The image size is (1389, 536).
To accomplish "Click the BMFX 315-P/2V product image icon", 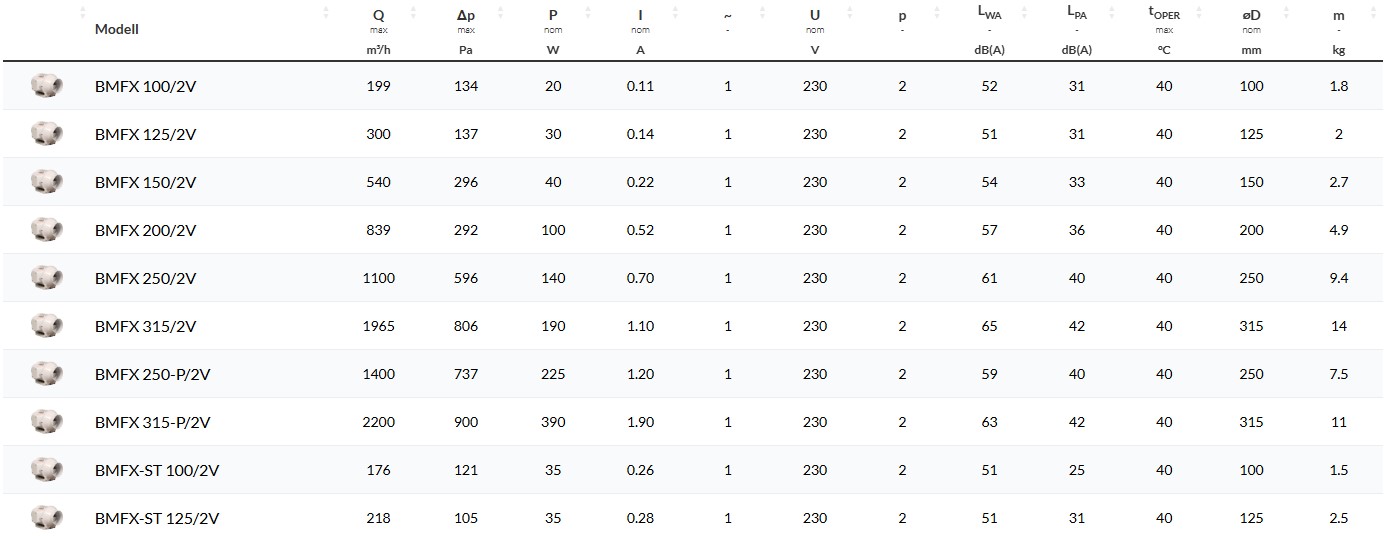I will click(x=46, y=422).
